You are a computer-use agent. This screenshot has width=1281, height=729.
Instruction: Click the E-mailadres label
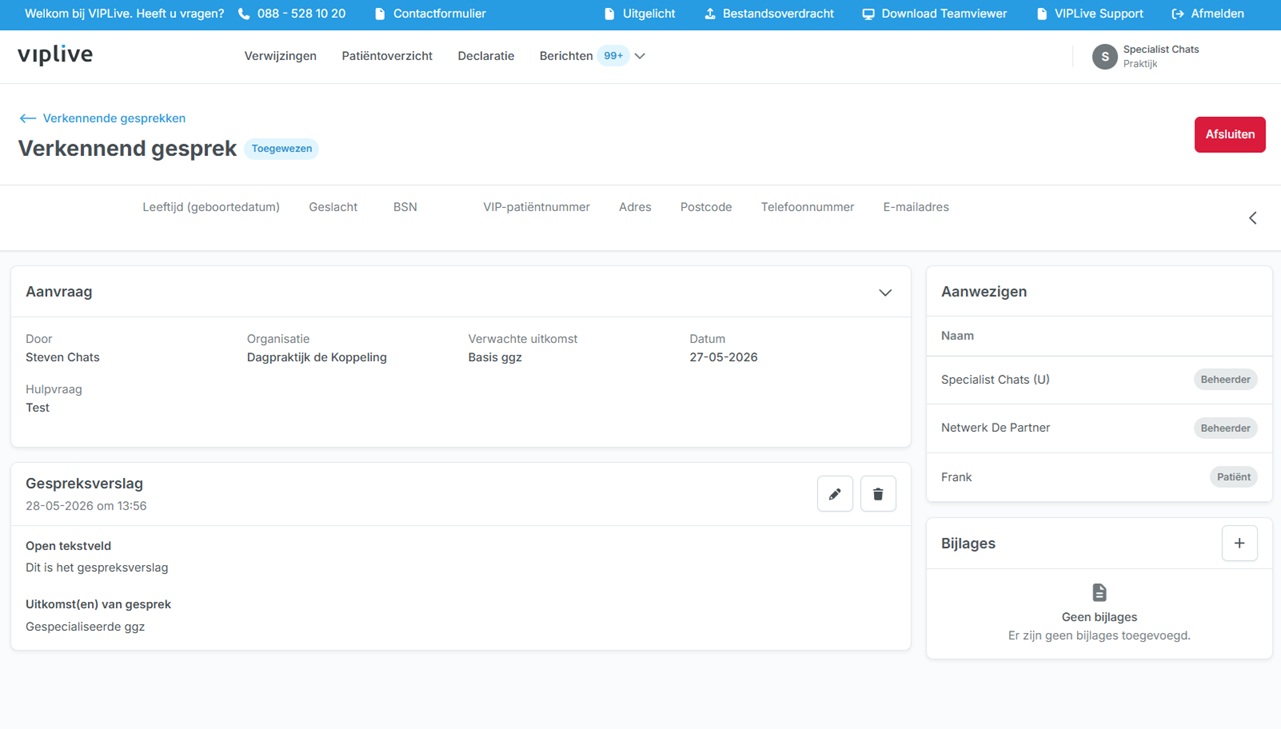(x=916, y=207)
